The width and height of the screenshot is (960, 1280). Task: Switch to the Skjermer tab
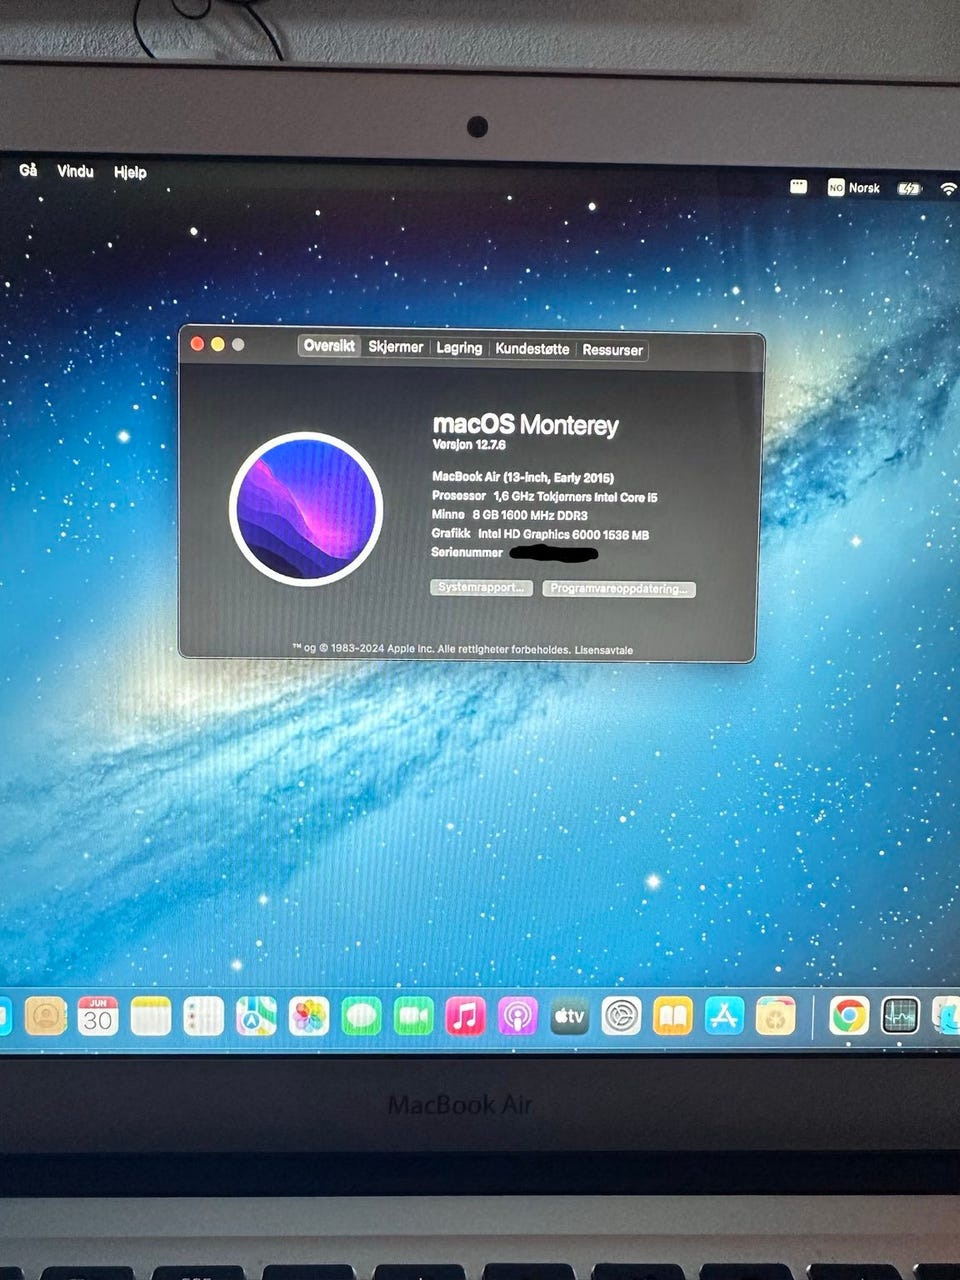396,347
